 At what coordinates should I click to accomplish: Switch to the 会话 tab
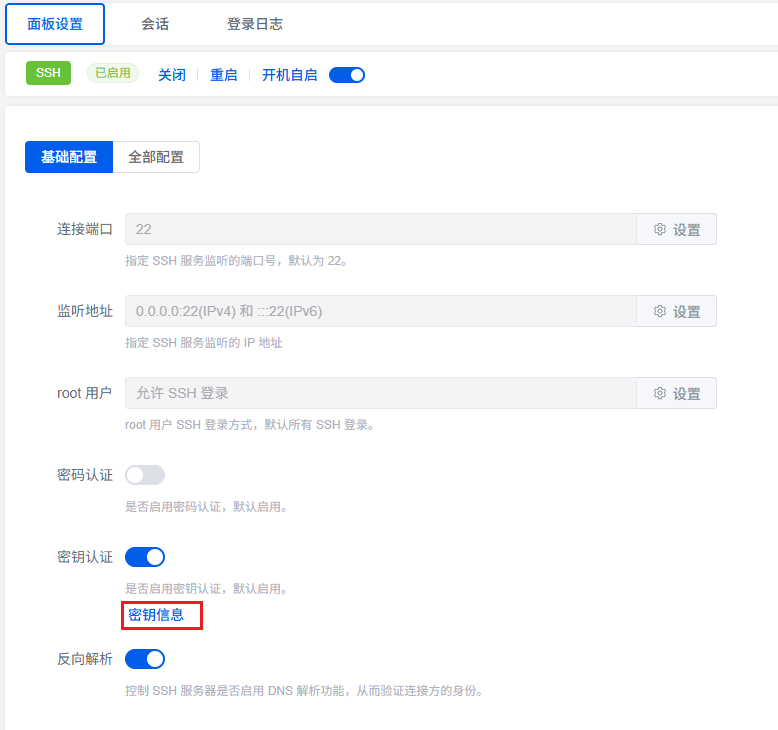pos(155,24)
